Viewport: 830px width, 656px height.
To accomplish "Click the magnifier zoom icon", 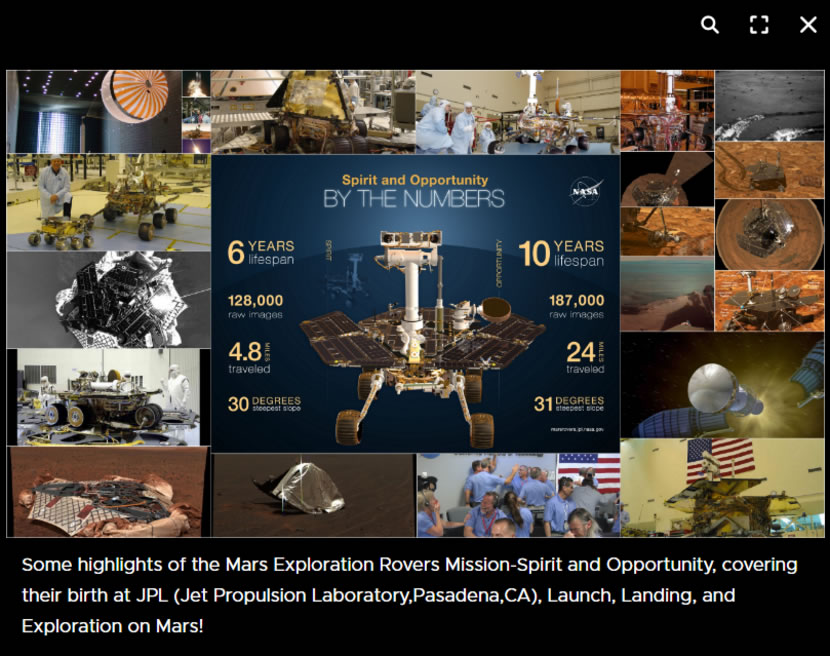I will [x=710, y=24].
